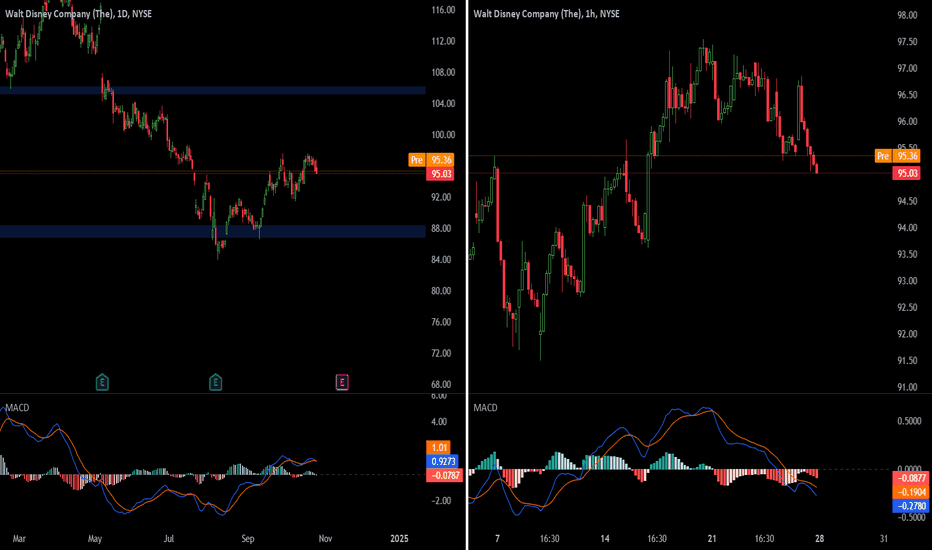This screenshot has height=550, width=932.
Task: Click the '31' date label on hourly axis
Action: (884, 539)
